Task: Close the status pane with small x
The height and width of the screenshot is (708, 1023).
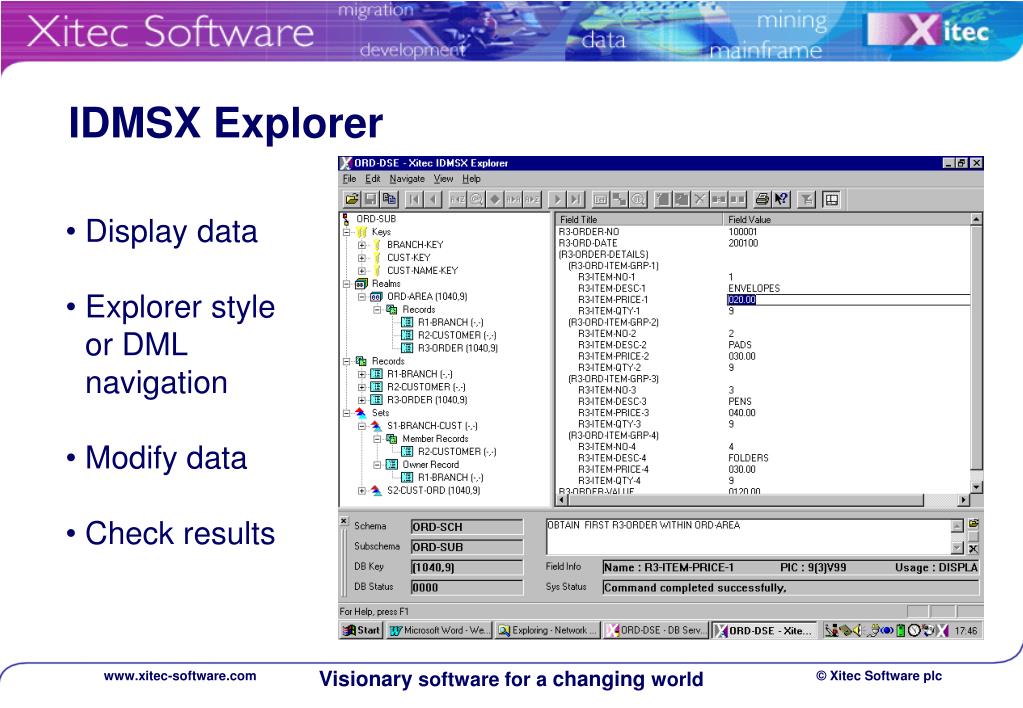Action: coord(344,521)
